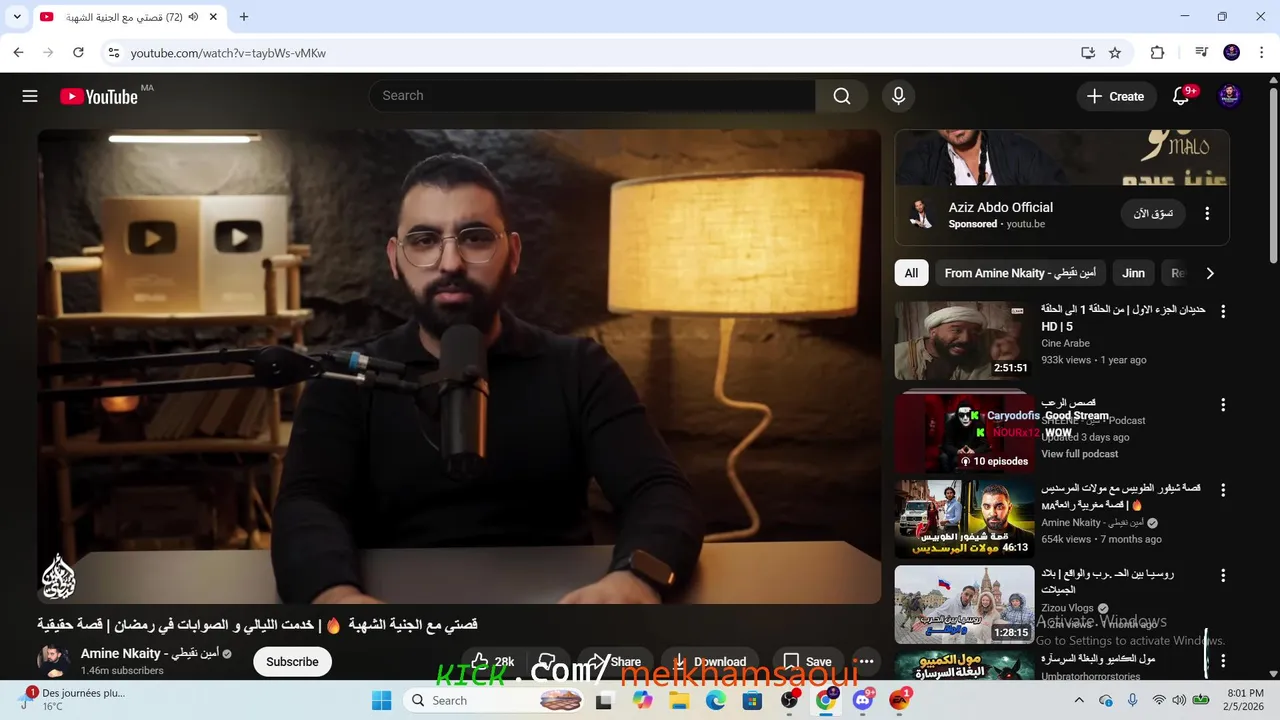Subscribe to Amine Nkaity channel
Screen dimensions: 1280x720
click(292, 662)
